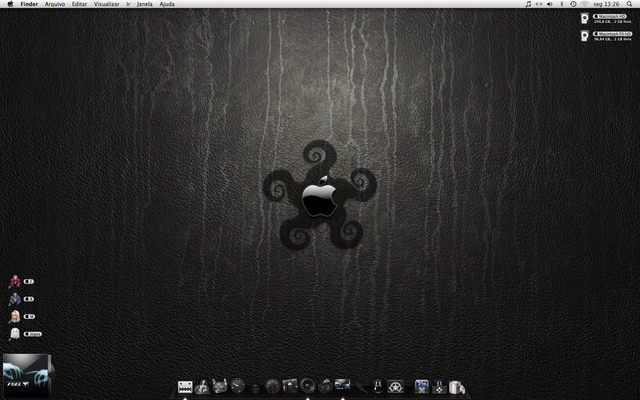Open the Finder menu

click(29, 4)
